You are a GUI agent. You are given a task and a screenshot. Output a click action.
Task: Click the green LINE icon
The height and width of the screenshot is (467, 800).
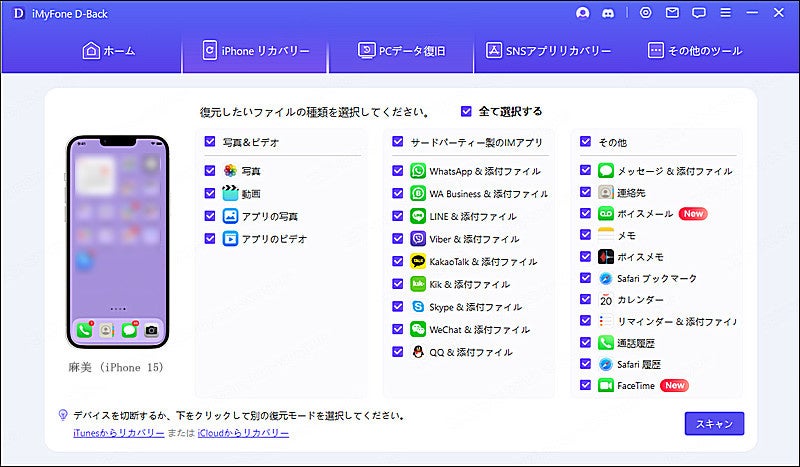coord(418,216)
